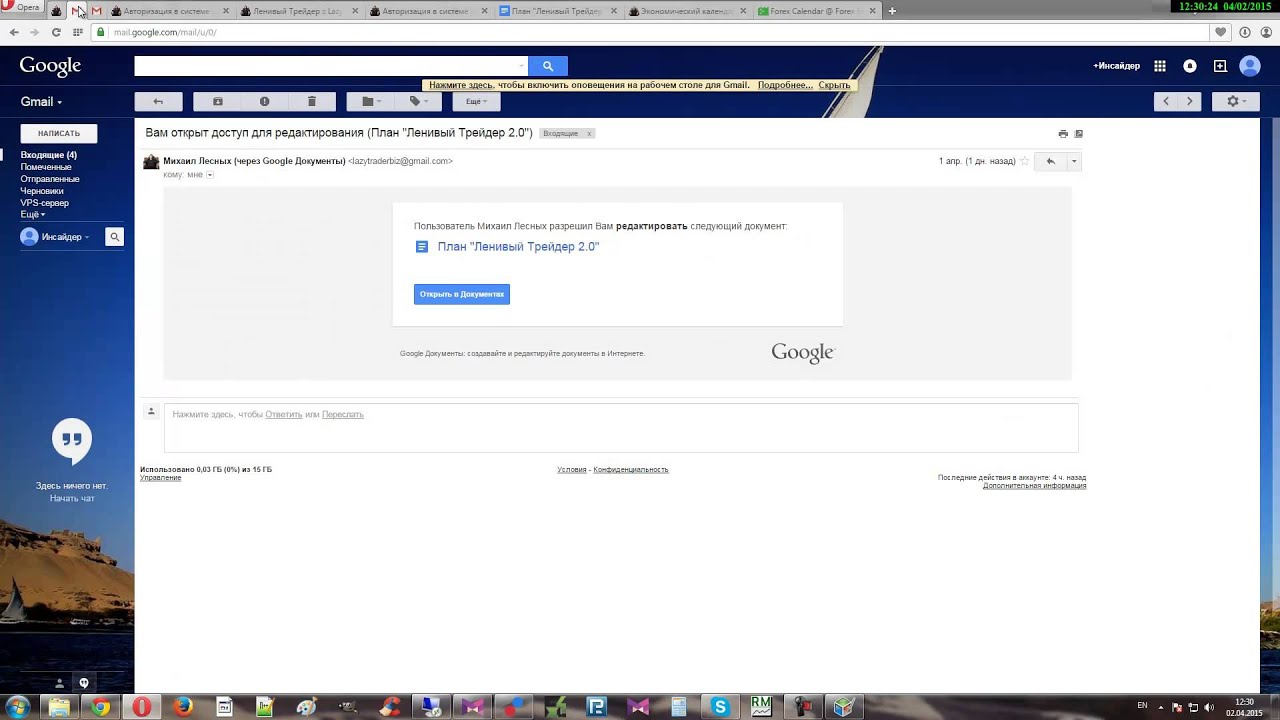
Task: Reply using arrow button in message header
Action: pyautogui.click(x=1050, y=161)
